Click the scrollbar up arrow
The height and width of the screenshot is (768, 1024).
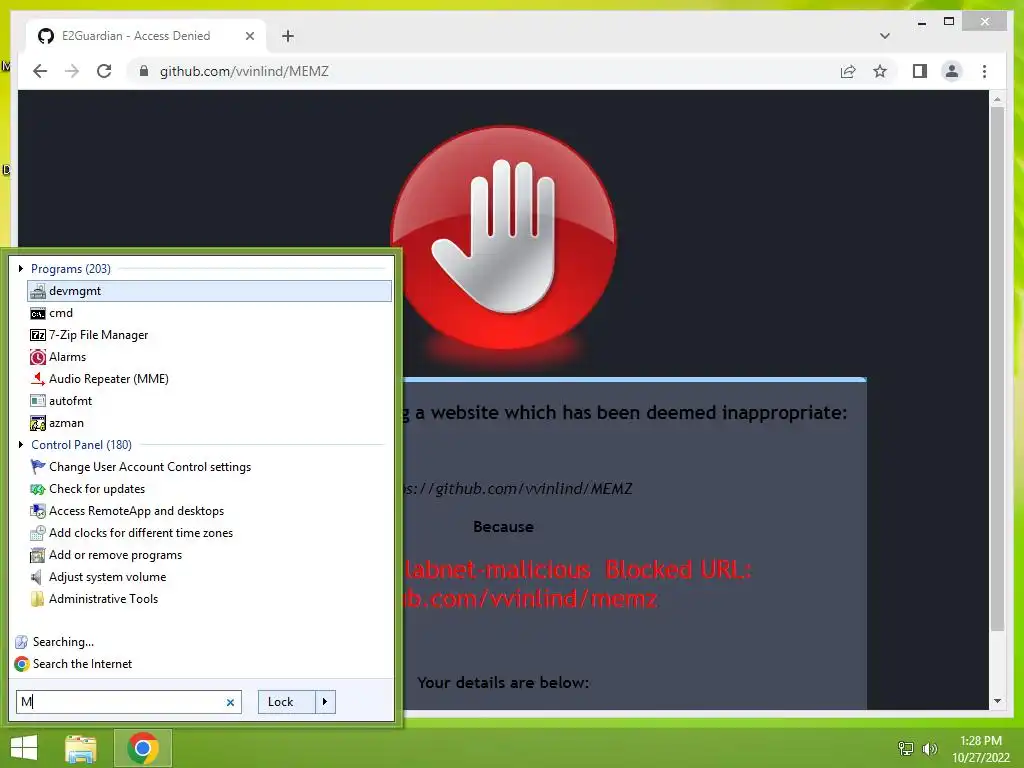pyautogui.click(x=997, y=99)
